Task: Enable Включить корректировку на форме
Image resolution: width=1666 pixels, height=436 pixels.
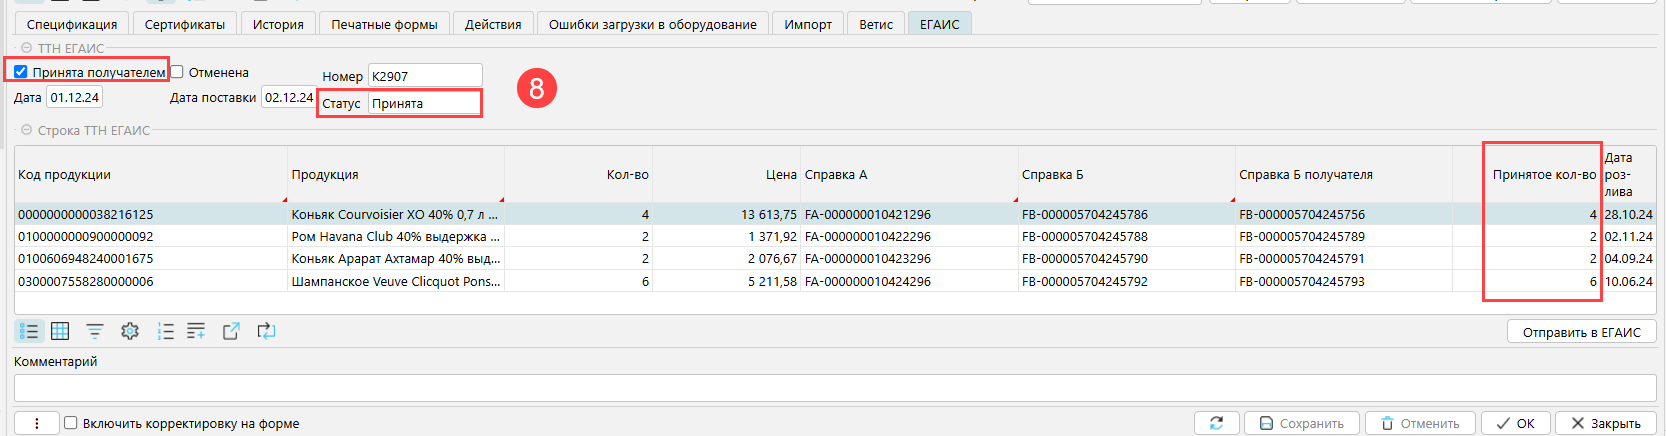Action: pos(71,423)
